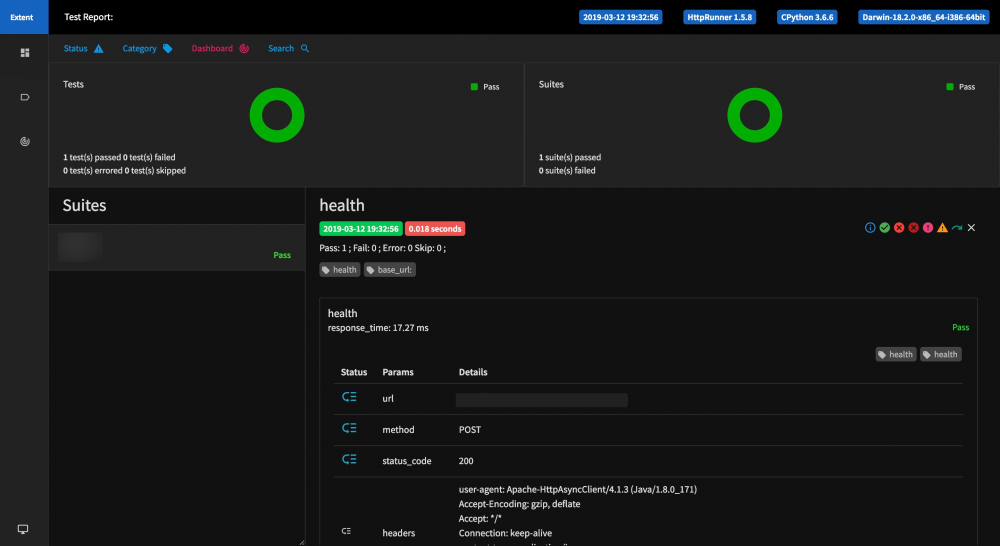Open the dashboard grid icon in sidebar
The image size is (1000, 546).
coord(25,53)
